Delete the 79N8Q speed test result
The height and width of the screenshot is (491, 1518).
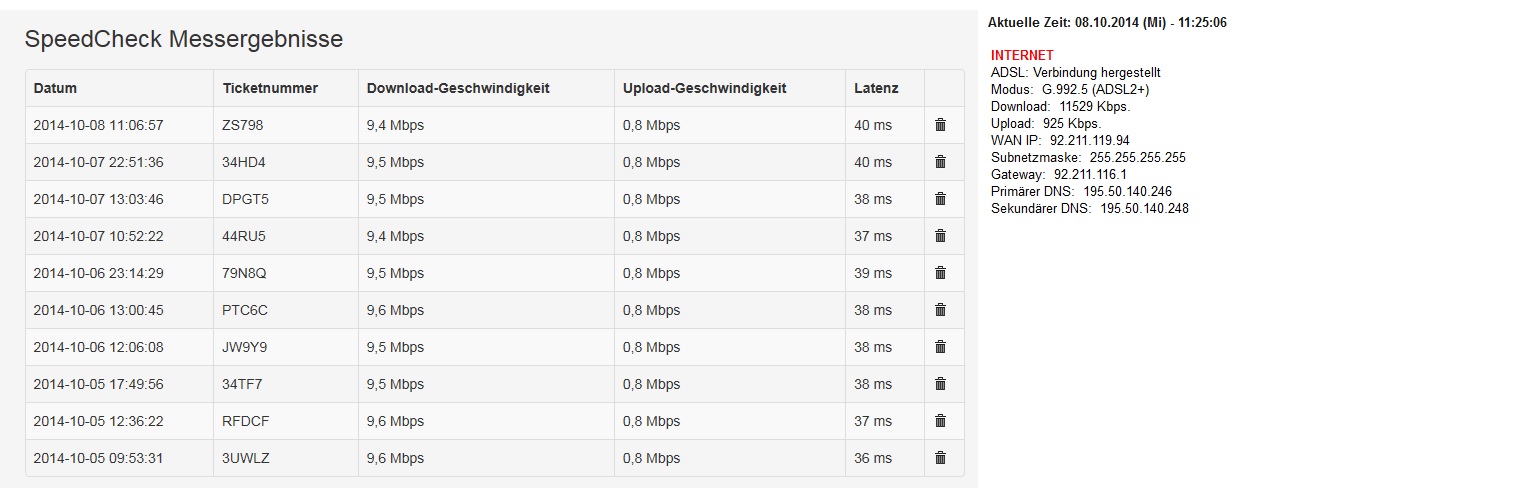(940, 273)
